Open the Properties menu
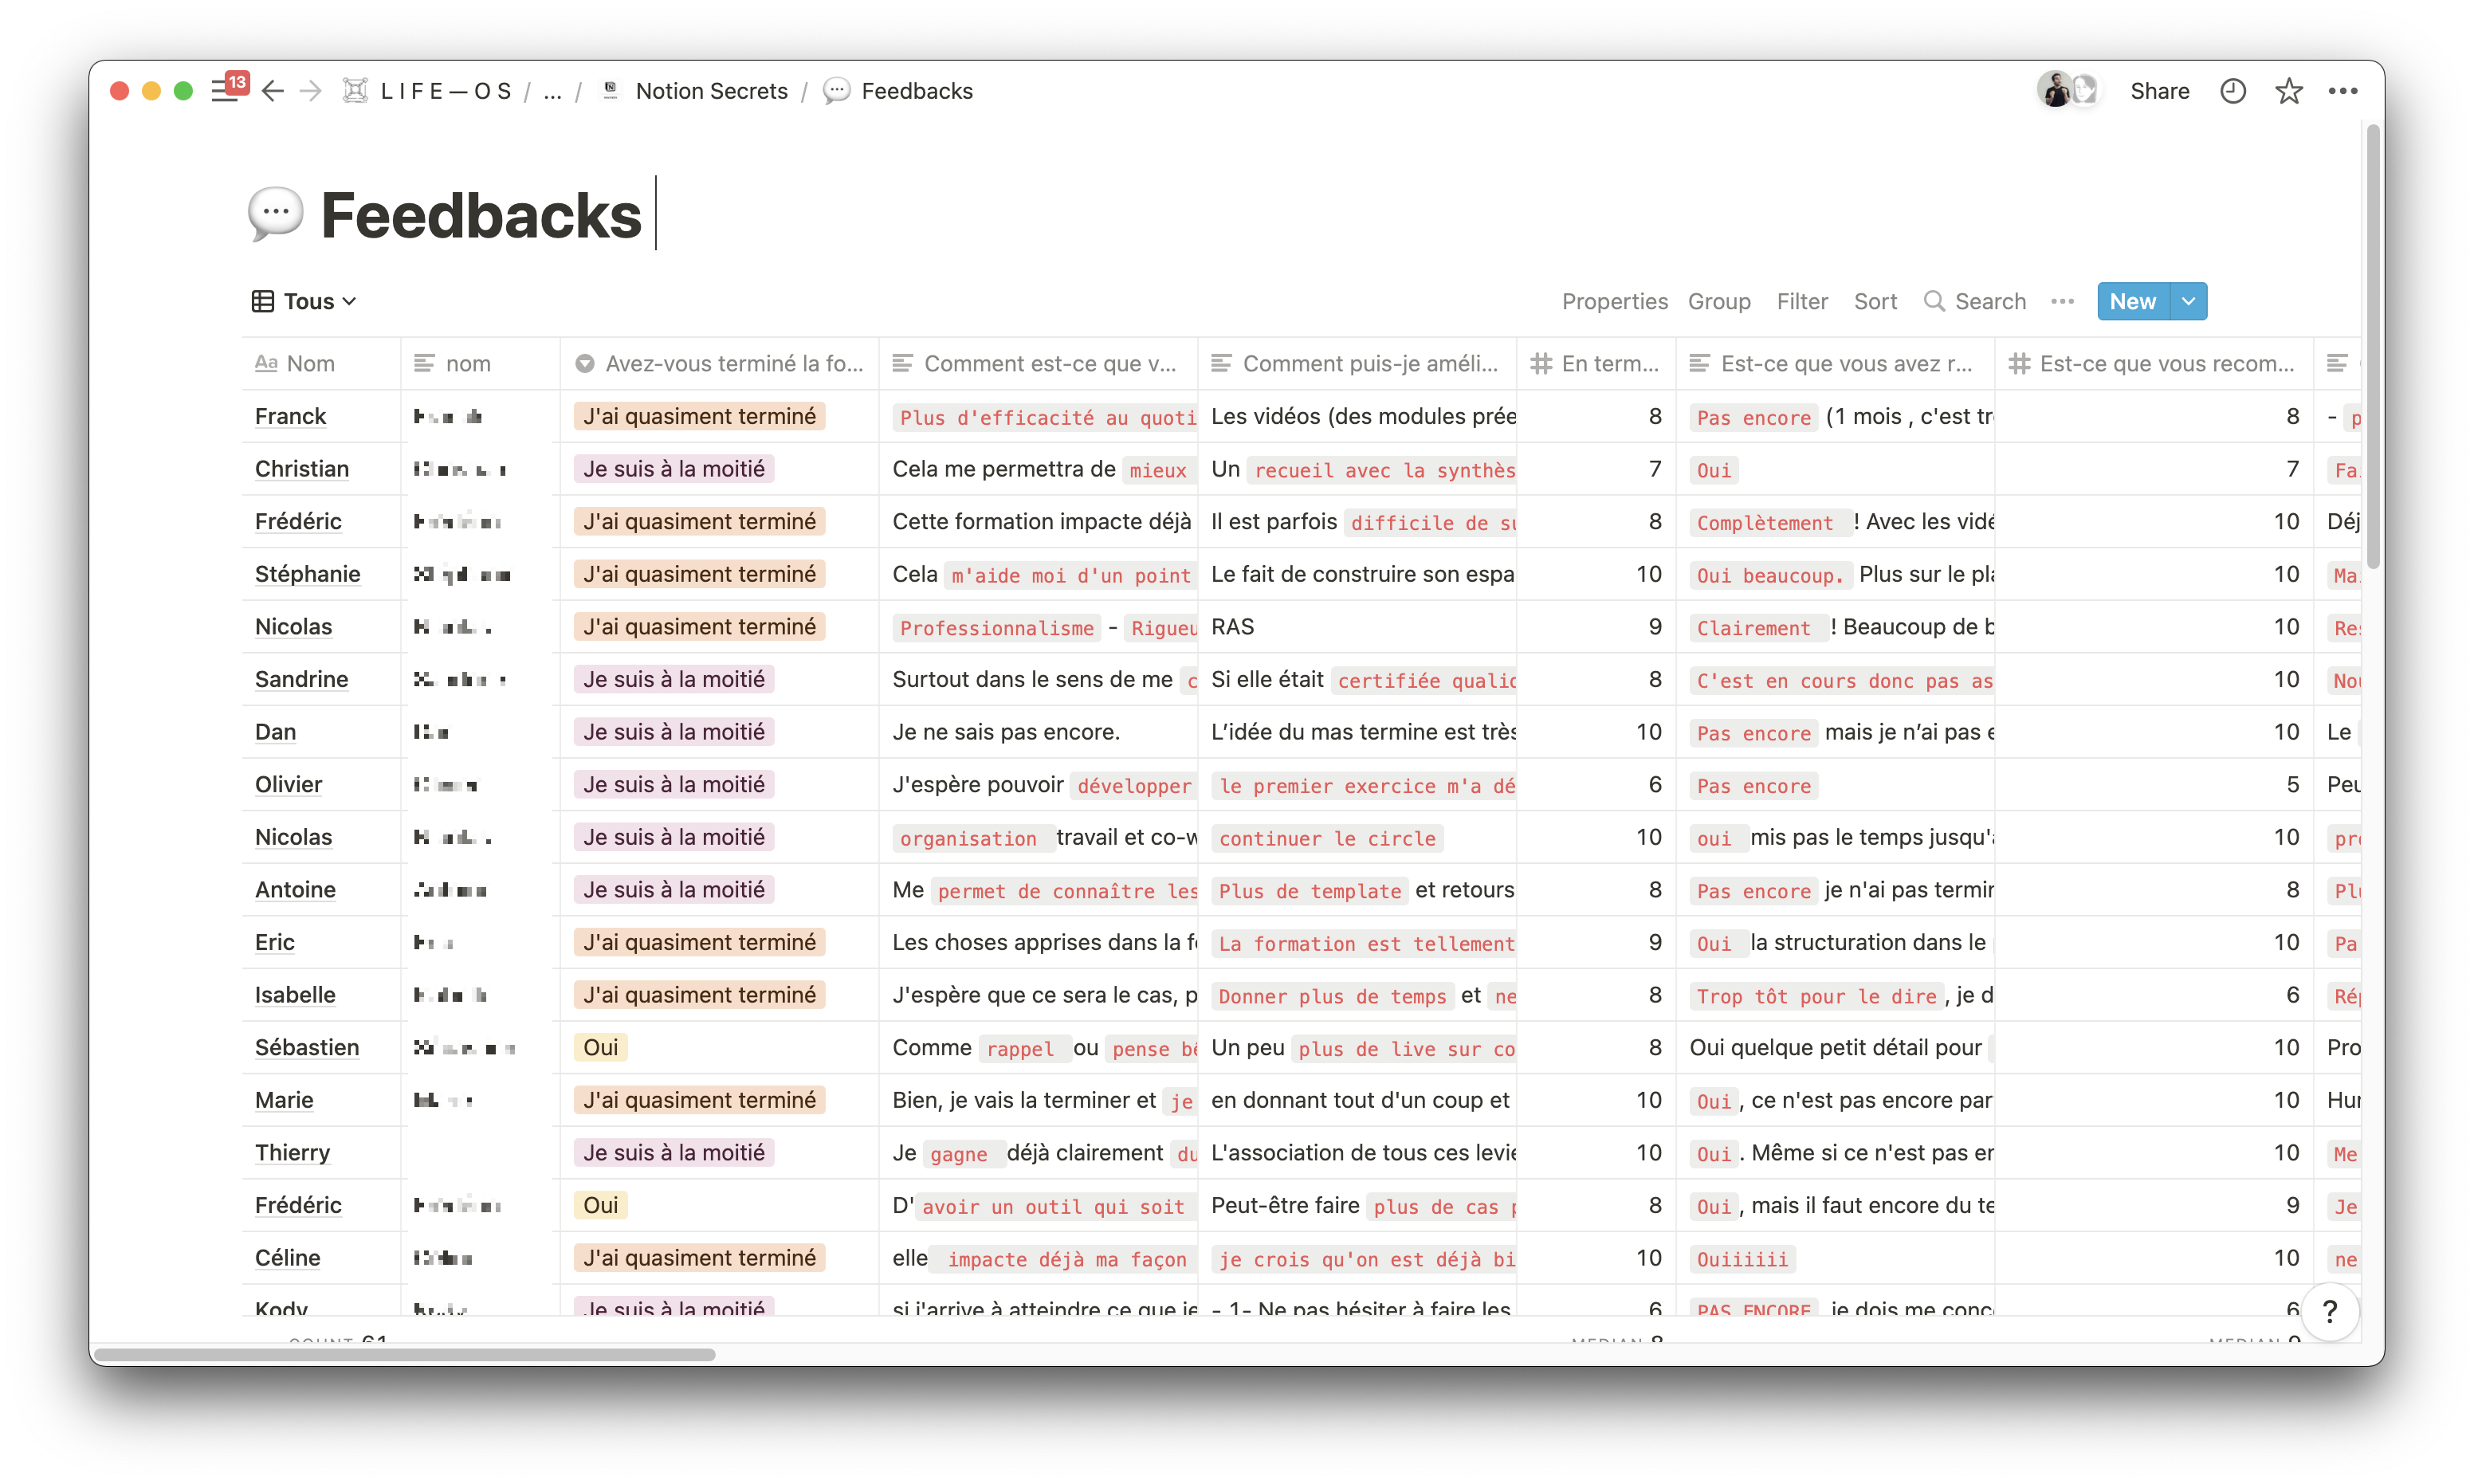2474x1484 pixels. [1614, 301]
